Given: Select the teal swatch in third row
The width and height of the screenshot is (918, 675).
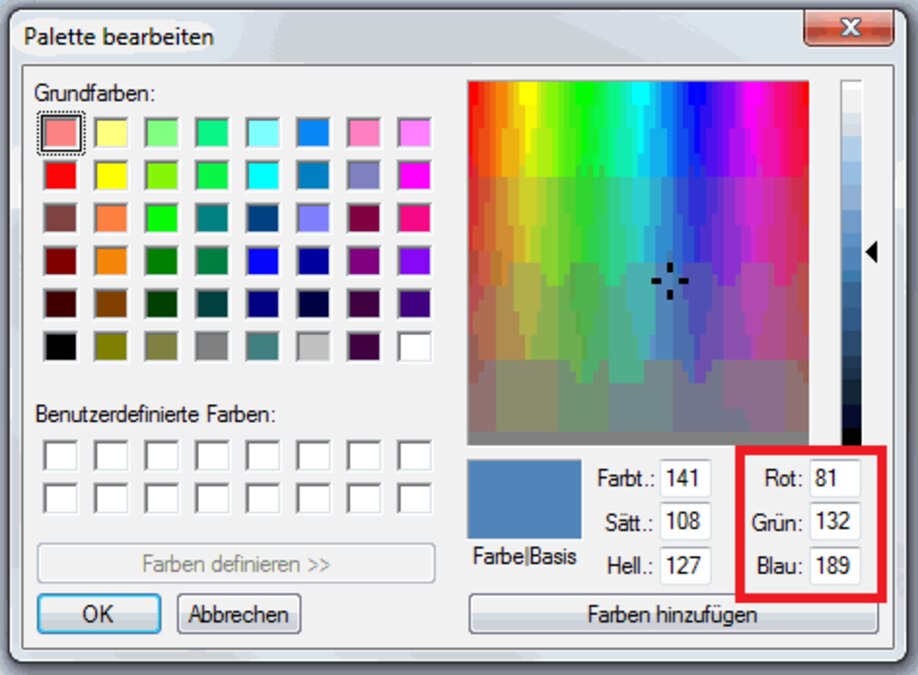Looking at the screenshot, I should click(x=212, y=218).
